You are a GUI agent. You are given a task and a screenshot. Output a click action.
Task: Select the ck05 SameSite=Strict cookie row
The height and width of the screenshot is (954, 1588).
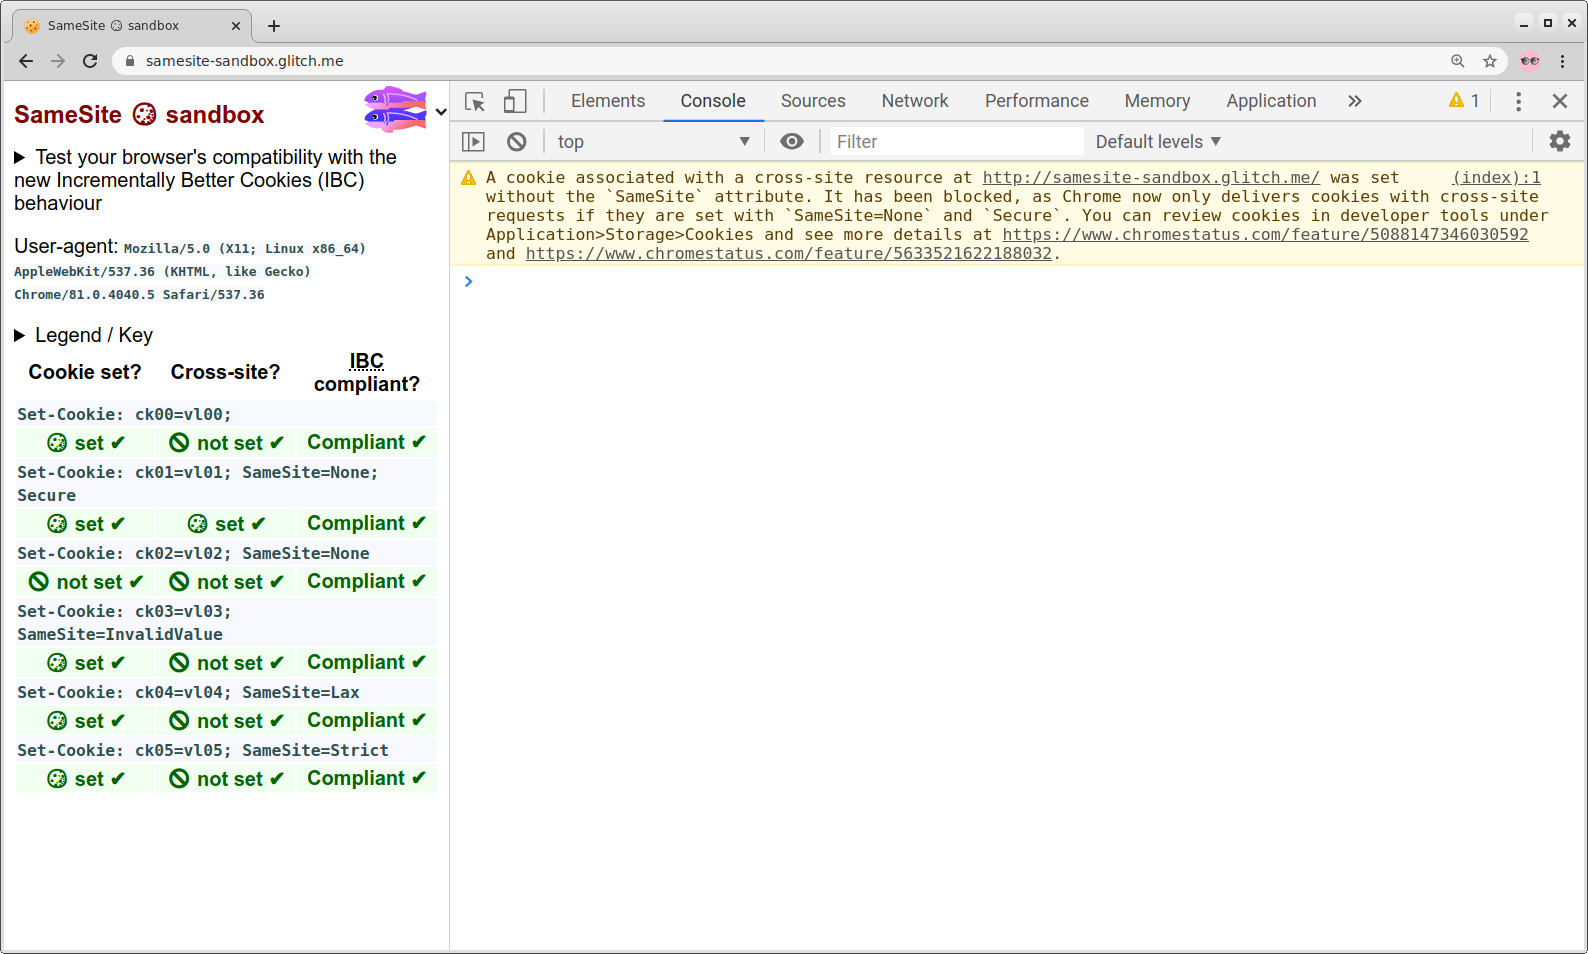click(226, 750)
